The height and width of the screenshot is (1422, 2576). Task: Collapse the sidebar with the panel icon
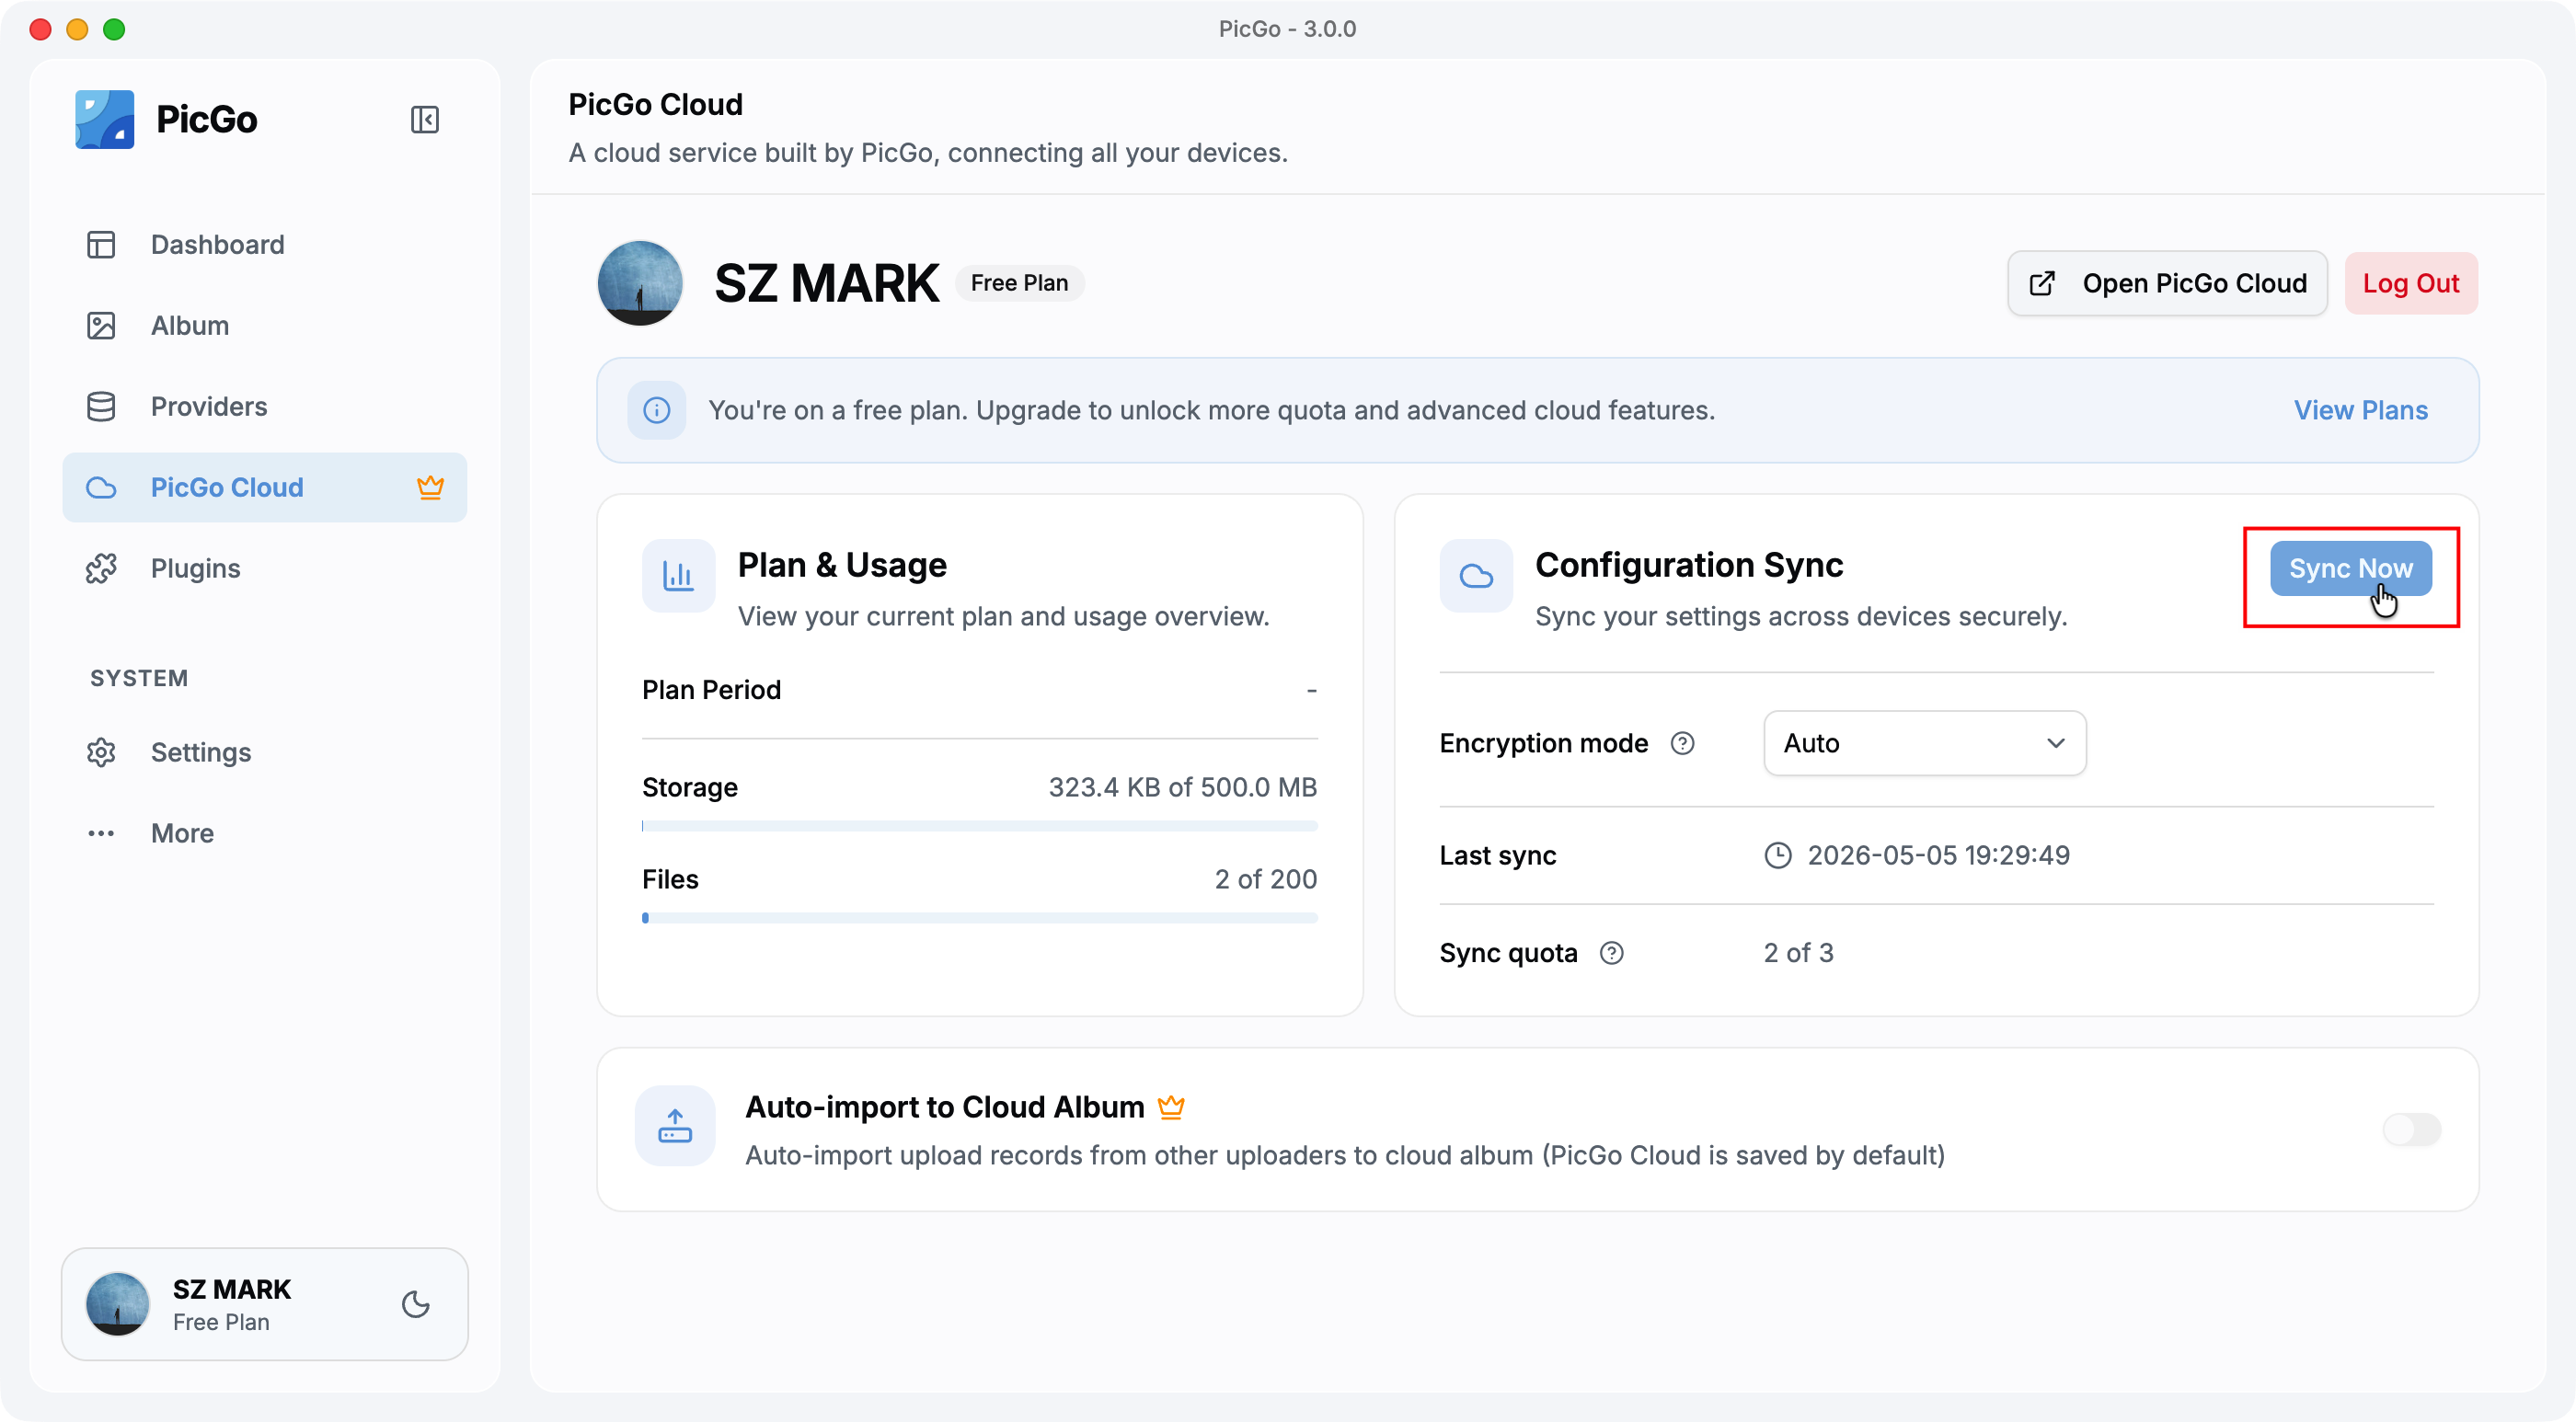click(x=424, y=119)
